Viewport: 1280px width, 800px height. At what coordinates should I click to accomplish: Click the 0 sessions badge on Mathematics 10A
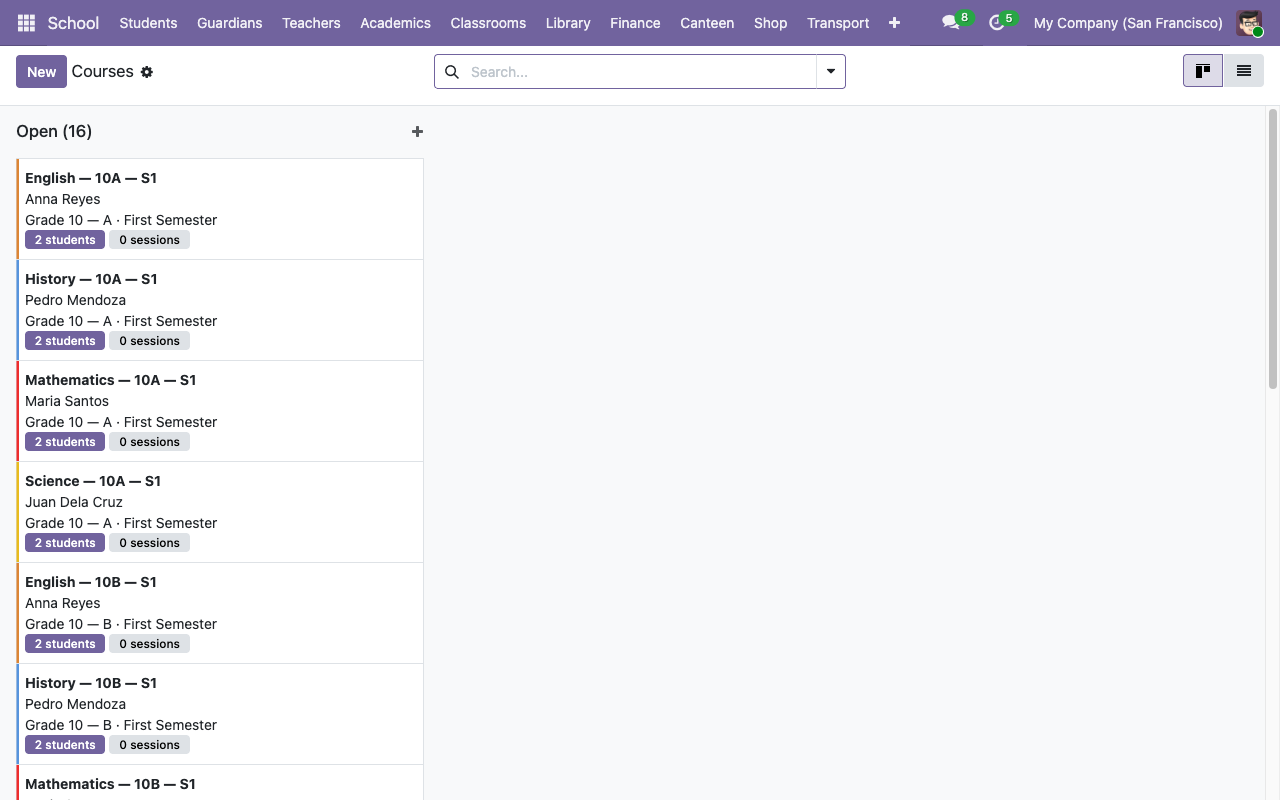[150, 442]
